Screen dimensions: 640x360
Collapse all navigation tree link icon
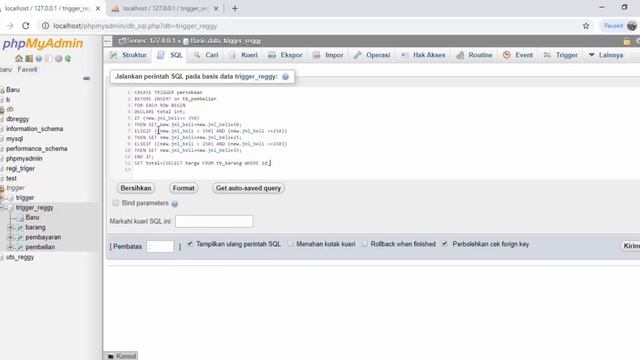[x=86, y=78]
